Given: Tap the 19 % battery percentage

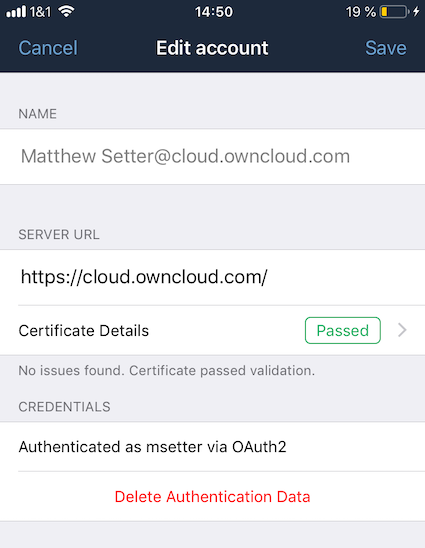Looking at the screenshot, I should (x=361, y=12).
